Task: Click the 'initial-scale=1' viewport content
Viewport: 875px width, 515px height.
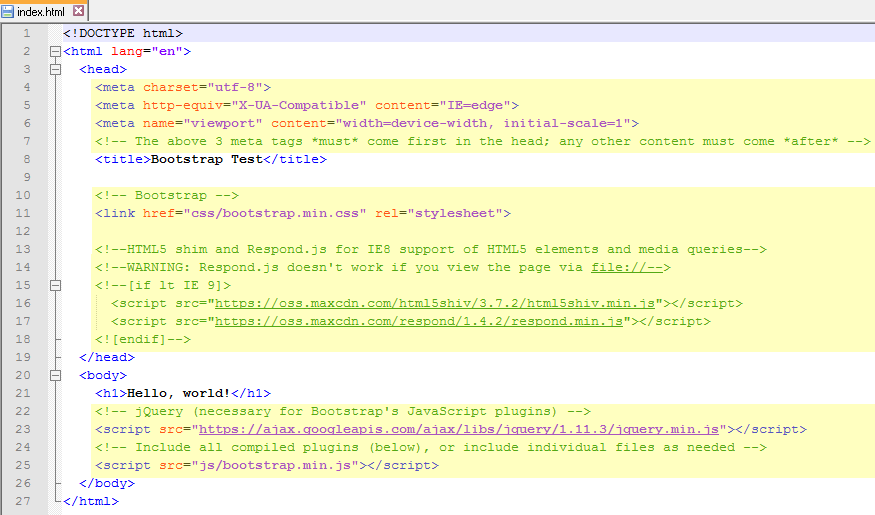Action: click(x=563, y=123)
